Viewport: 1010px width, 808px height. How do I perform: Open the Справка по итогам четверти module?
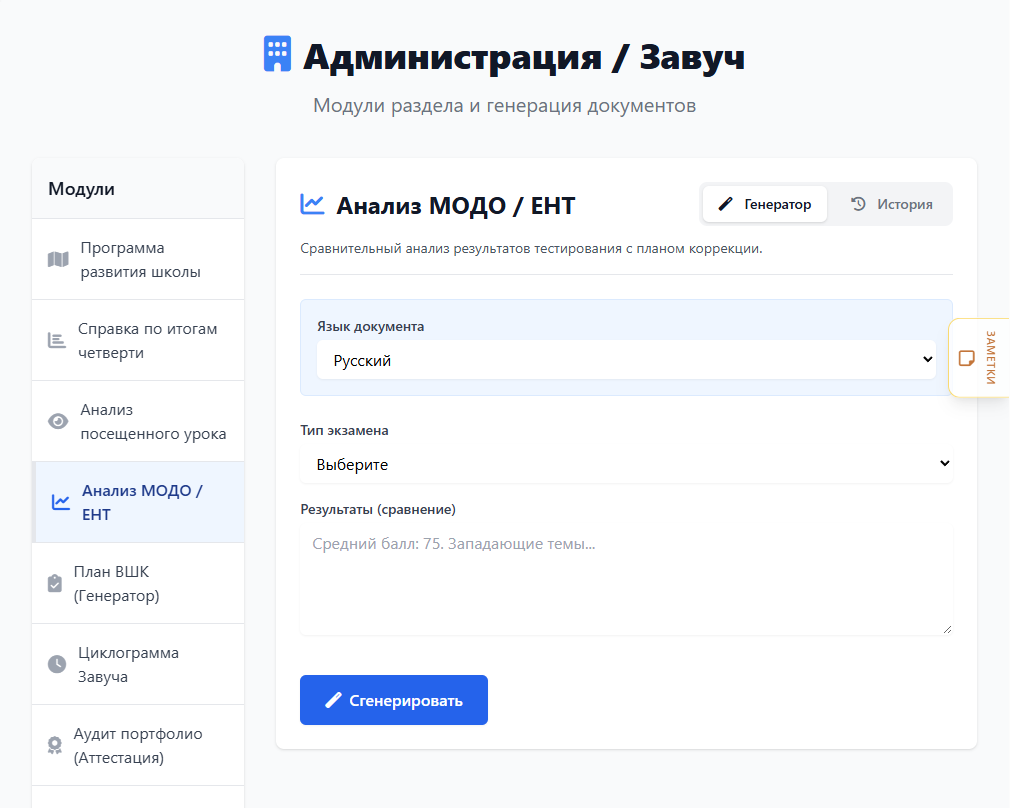tap(138, 340)
